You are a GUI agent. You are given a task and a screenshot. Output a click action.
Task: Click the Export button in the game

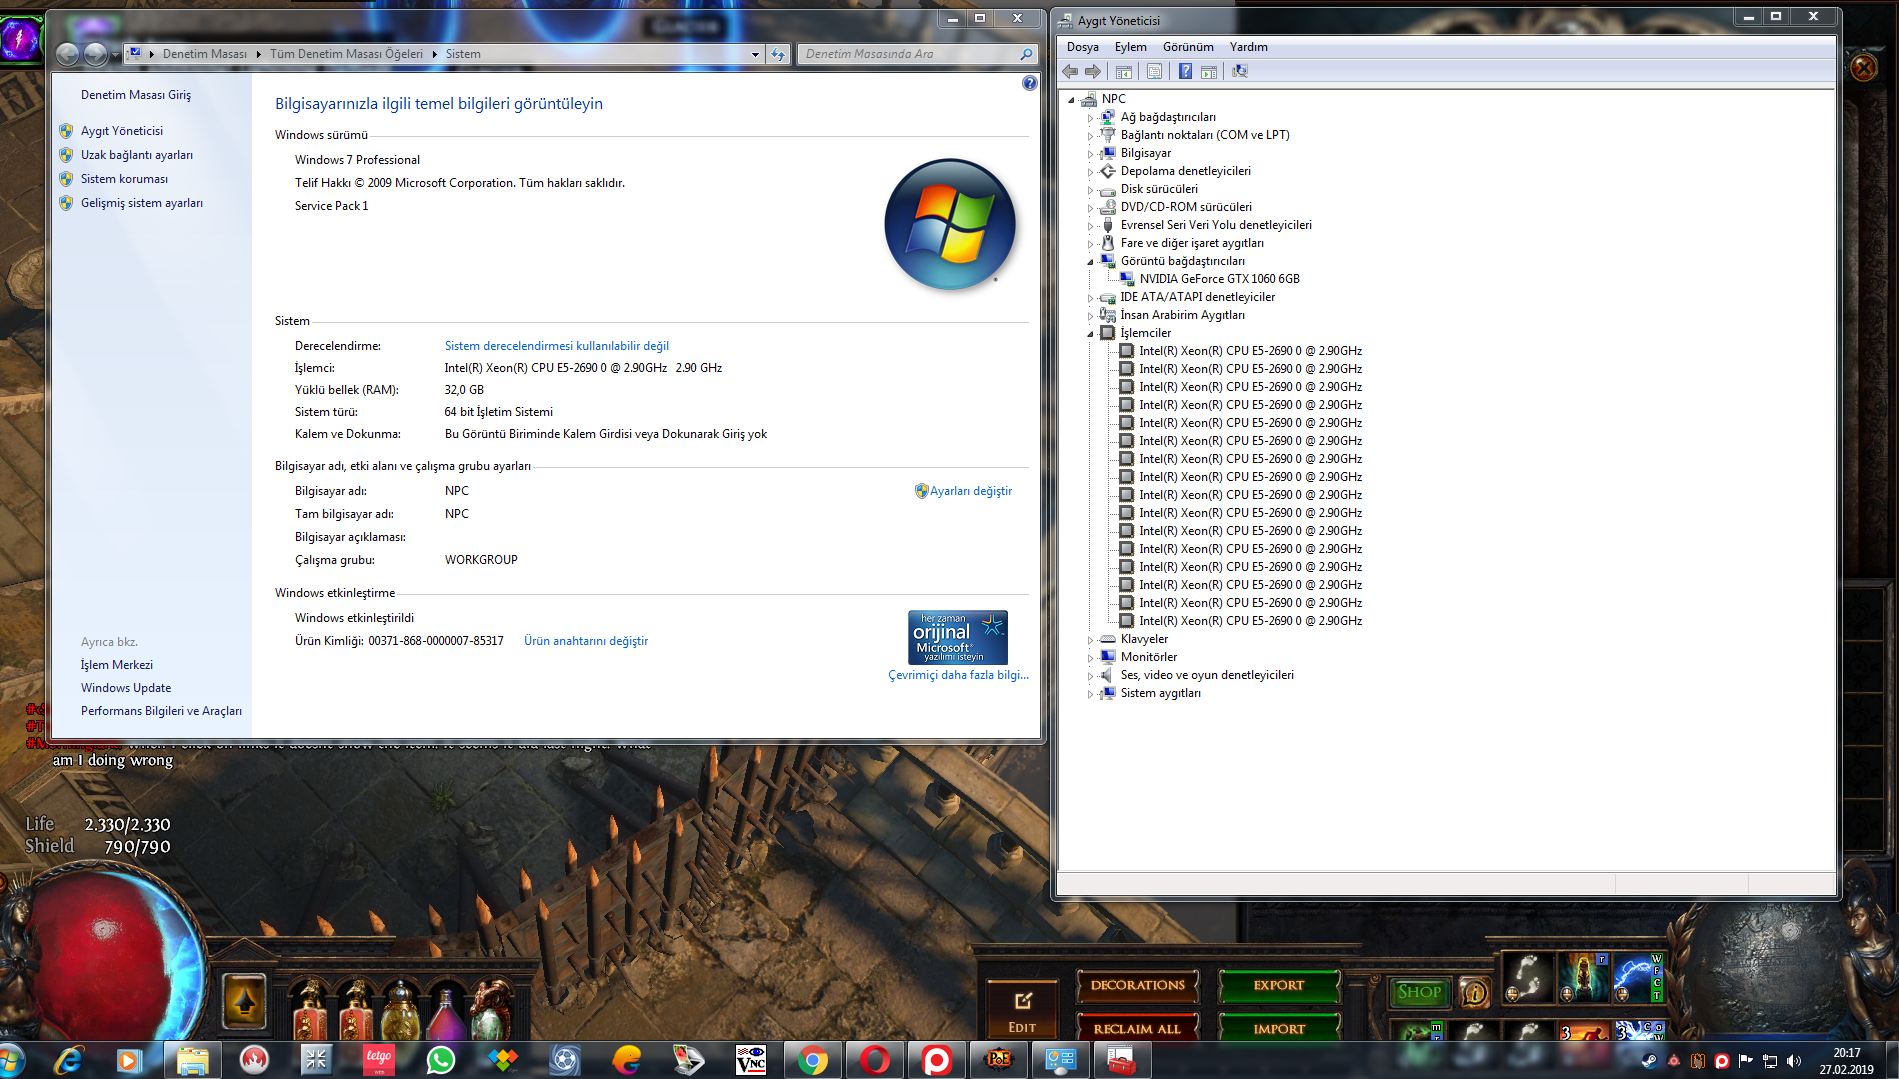[x=1279, y=985]
